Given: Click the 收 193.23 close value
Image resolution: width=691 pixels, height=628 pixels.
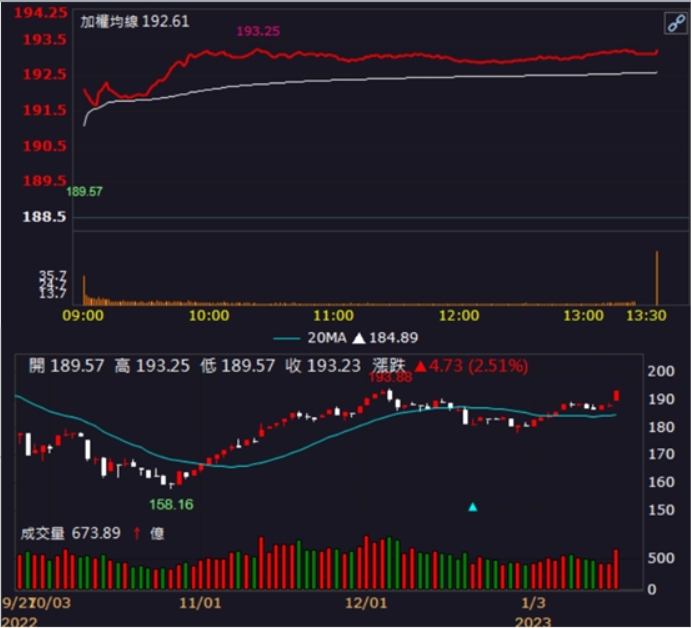Looking at the screenshot, I should [323, 366].
